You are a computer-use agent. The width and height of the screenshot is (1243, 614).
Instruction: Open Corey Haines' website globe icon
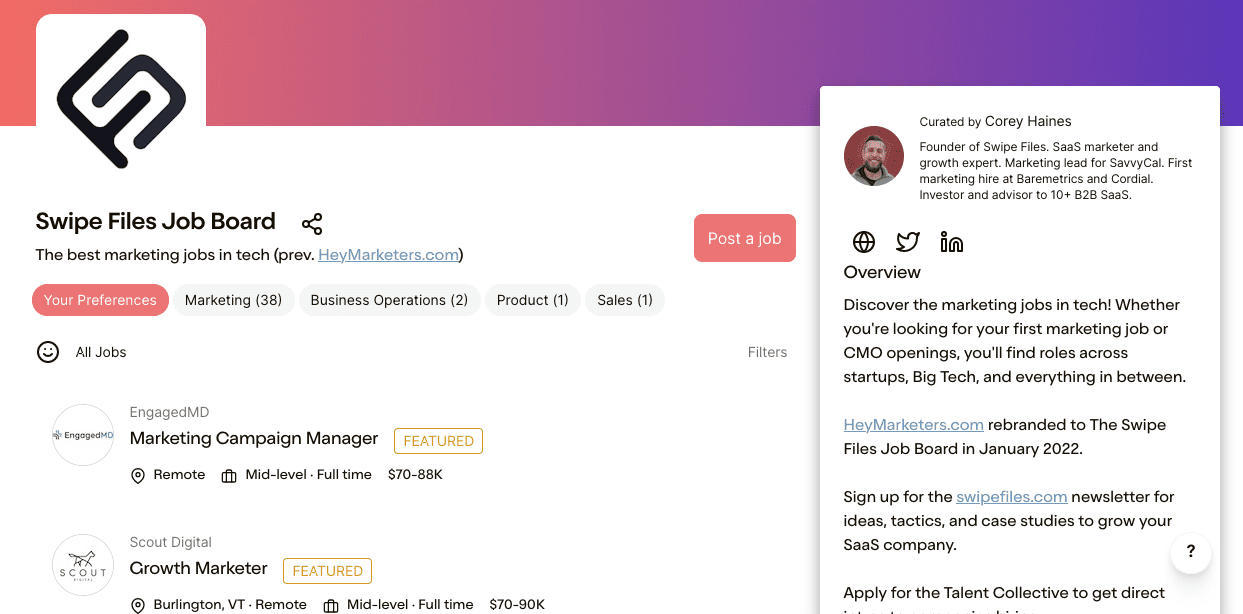[864, 242]
